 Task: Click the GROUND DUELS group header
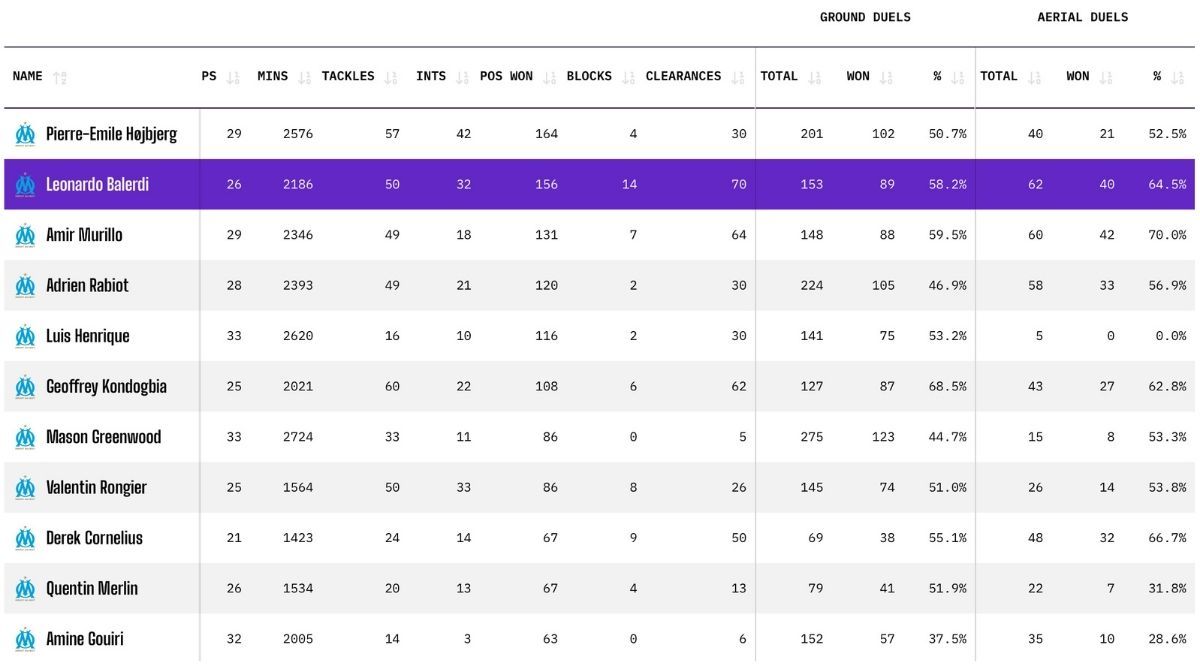pos(865,17)
